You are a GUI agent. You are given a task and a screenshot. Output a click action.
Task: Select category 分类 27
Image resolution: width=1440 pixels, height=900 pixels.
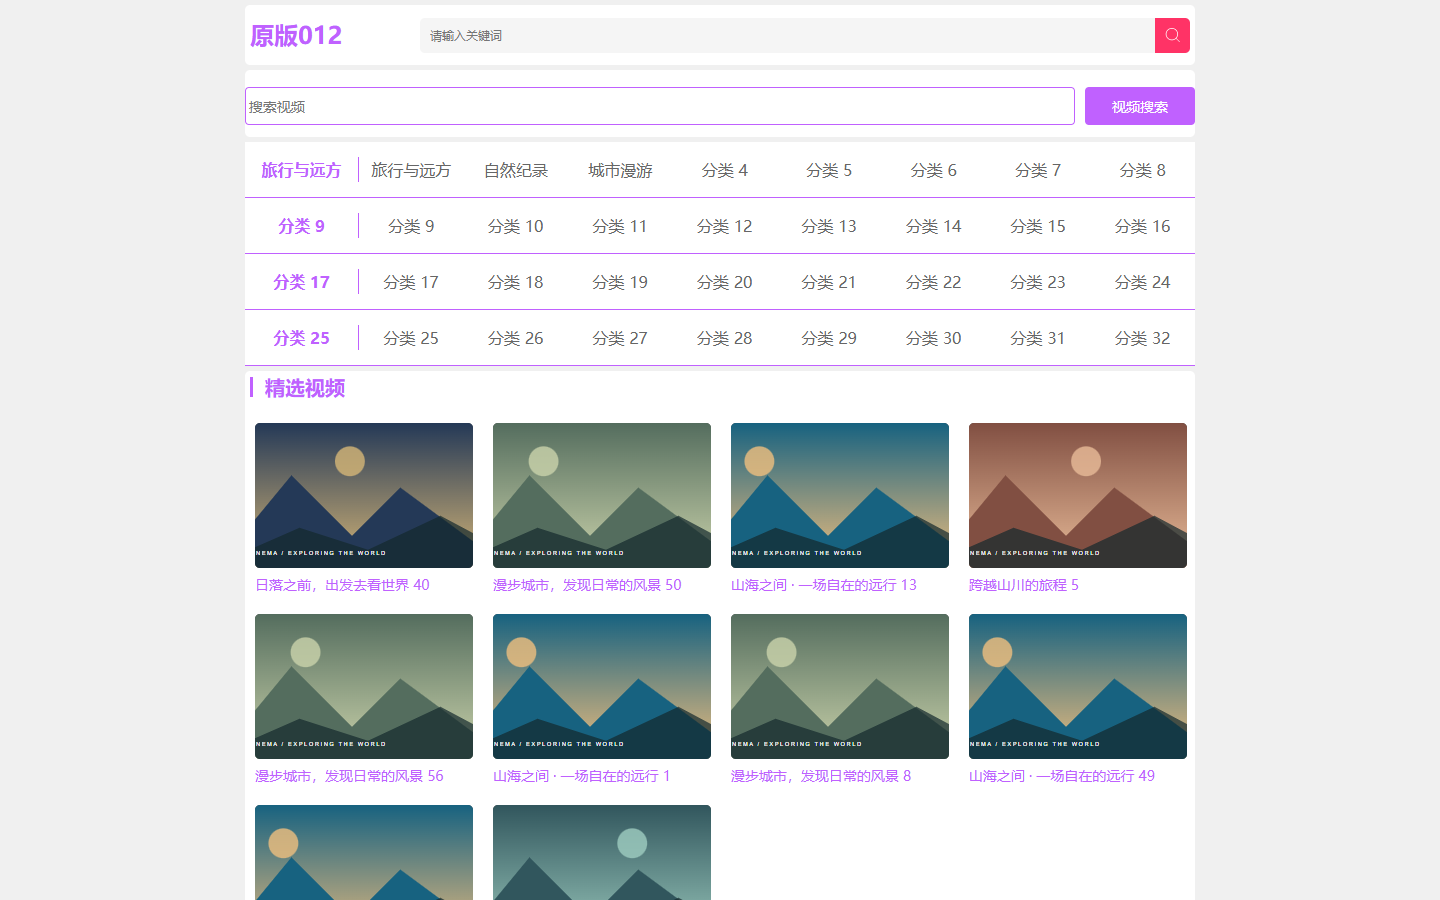[x=620, y=338]
